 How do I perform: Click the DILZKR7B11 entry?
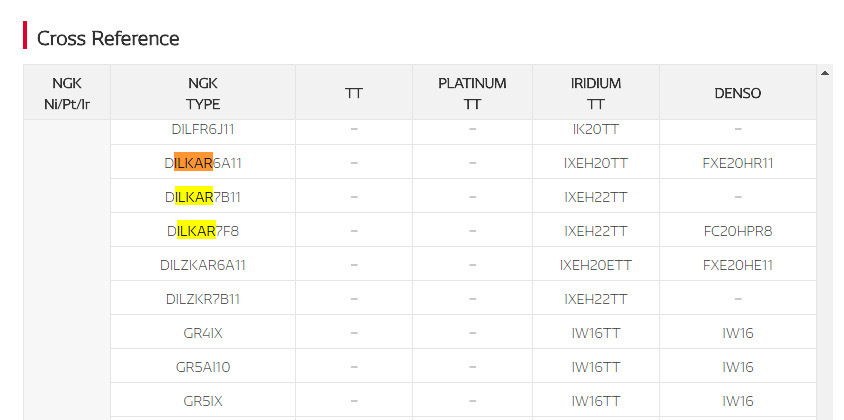point(203,299)
